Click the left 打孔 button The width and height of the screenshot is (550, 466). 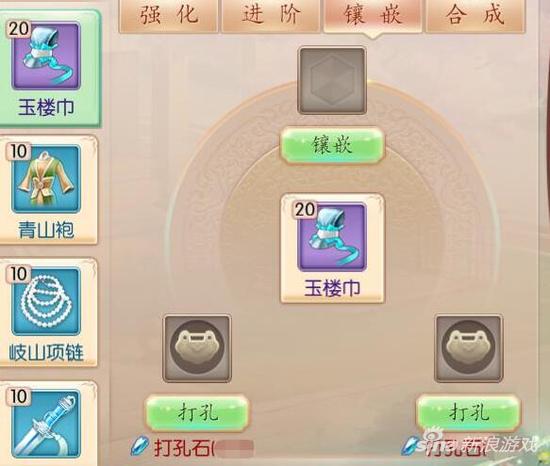197,412
